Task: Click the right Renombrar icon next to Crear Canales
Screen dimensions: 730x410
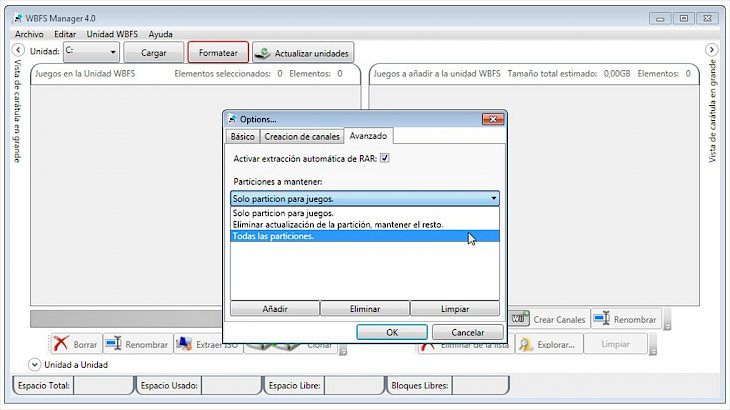Action: pyautogui.click(x=602, y=319)
